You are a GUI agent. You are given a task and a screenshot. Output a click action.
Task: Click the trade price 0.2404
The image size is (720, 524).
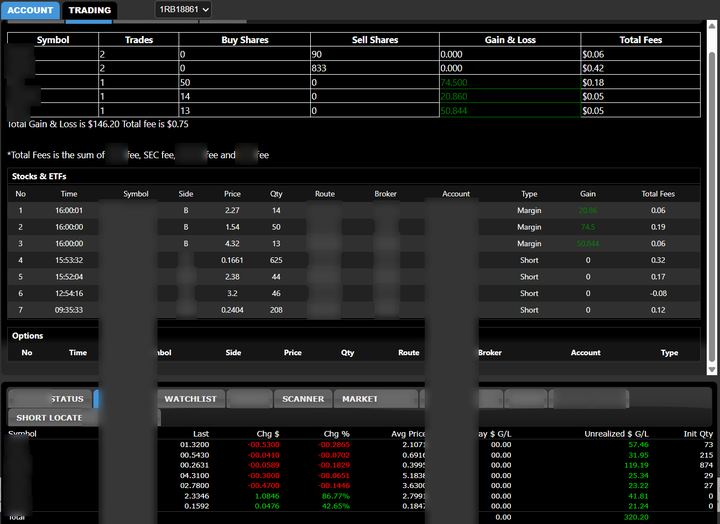pos(232,310)
